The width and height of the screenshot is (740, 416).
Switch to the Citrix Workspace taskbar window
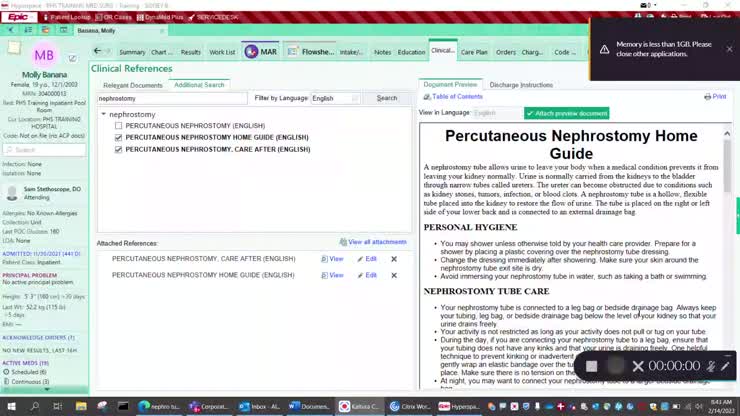409,406
